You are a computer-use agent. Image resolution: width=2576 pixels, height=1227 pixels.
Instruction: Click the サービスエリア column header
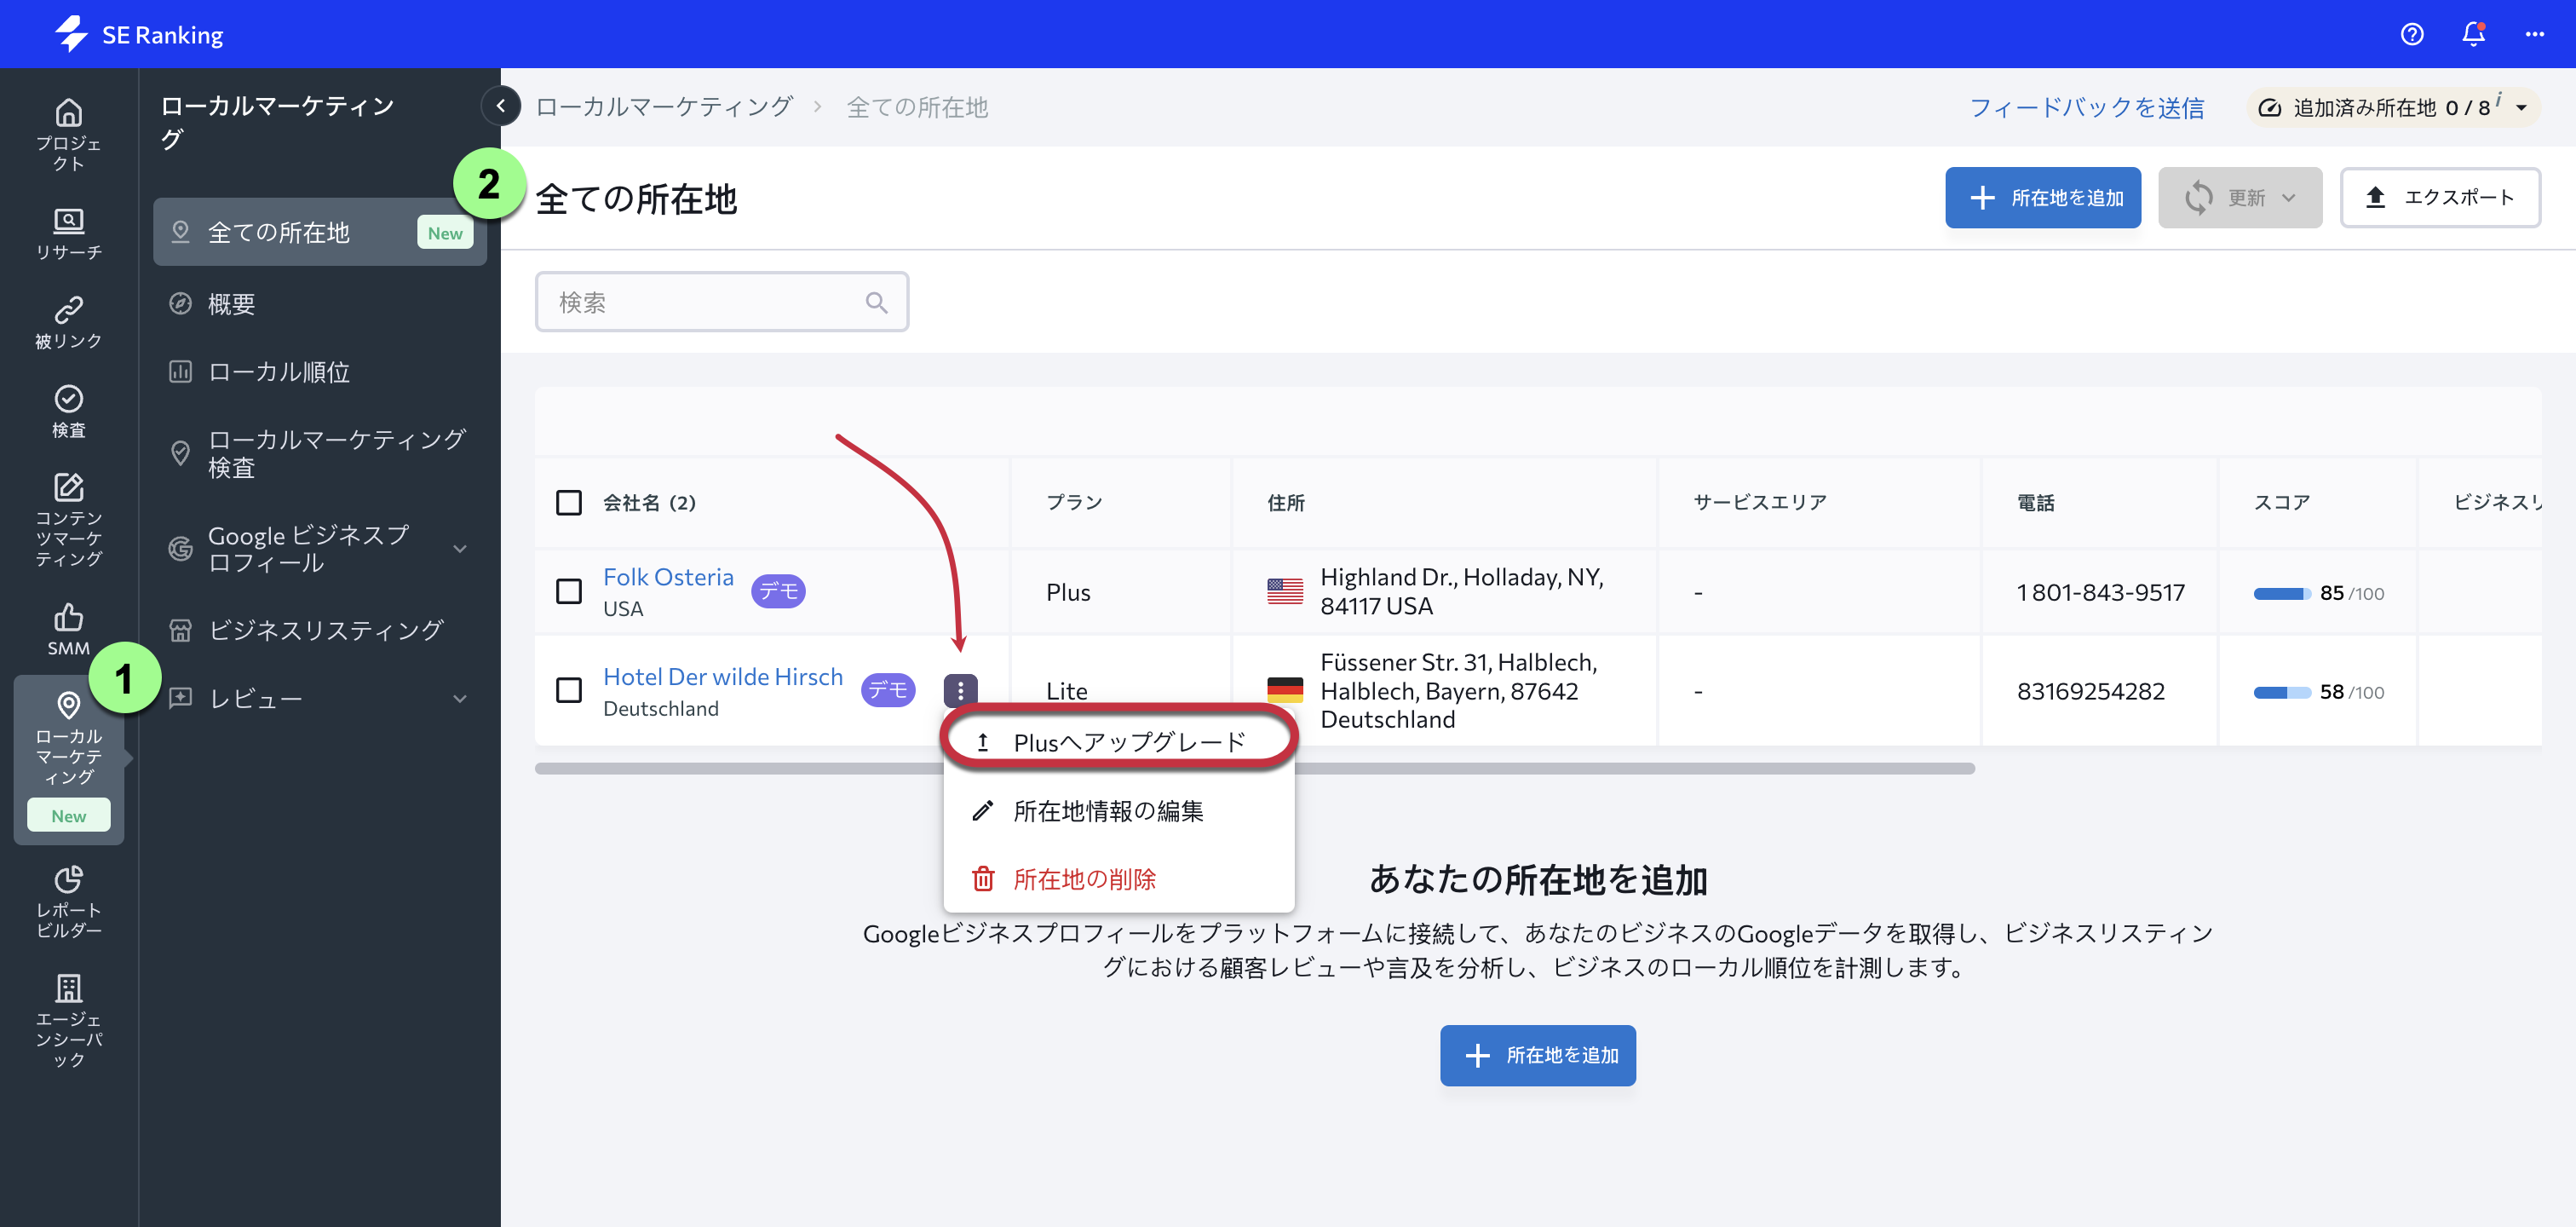(x=1759, y=502)
